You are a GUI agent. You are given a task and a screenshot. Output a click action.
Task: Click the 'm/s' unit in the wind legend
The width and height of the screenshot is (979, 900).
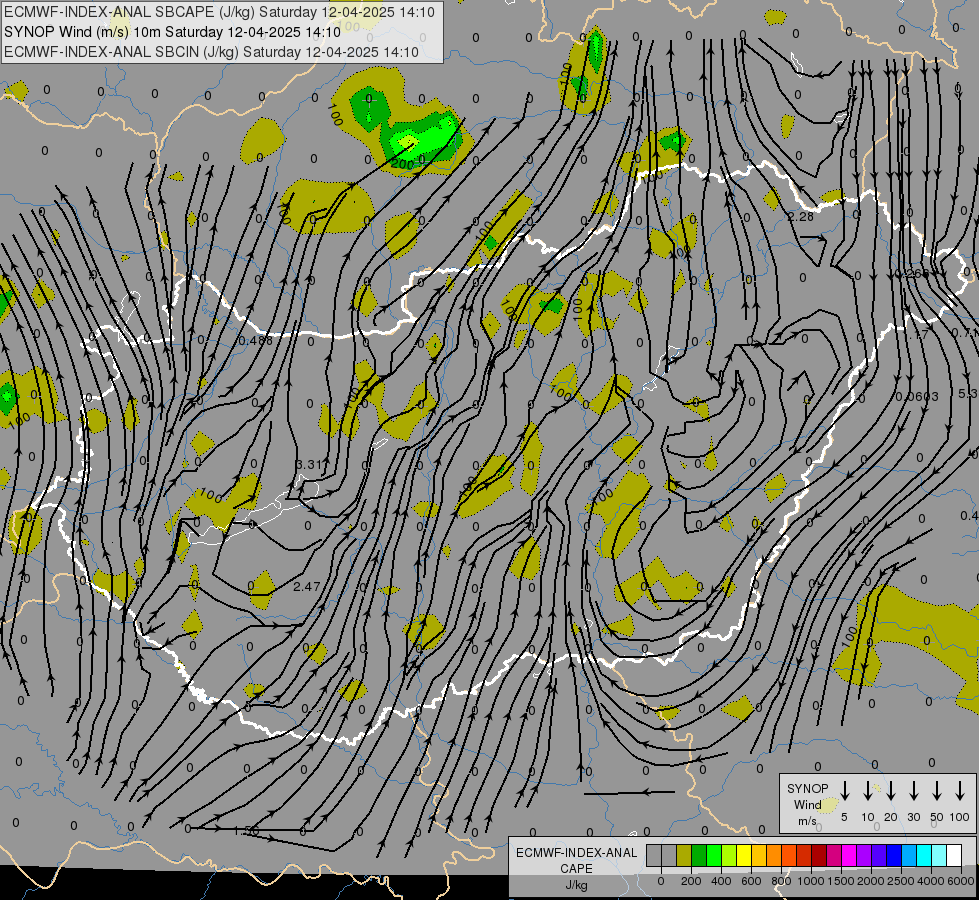[x=807, y=821]
